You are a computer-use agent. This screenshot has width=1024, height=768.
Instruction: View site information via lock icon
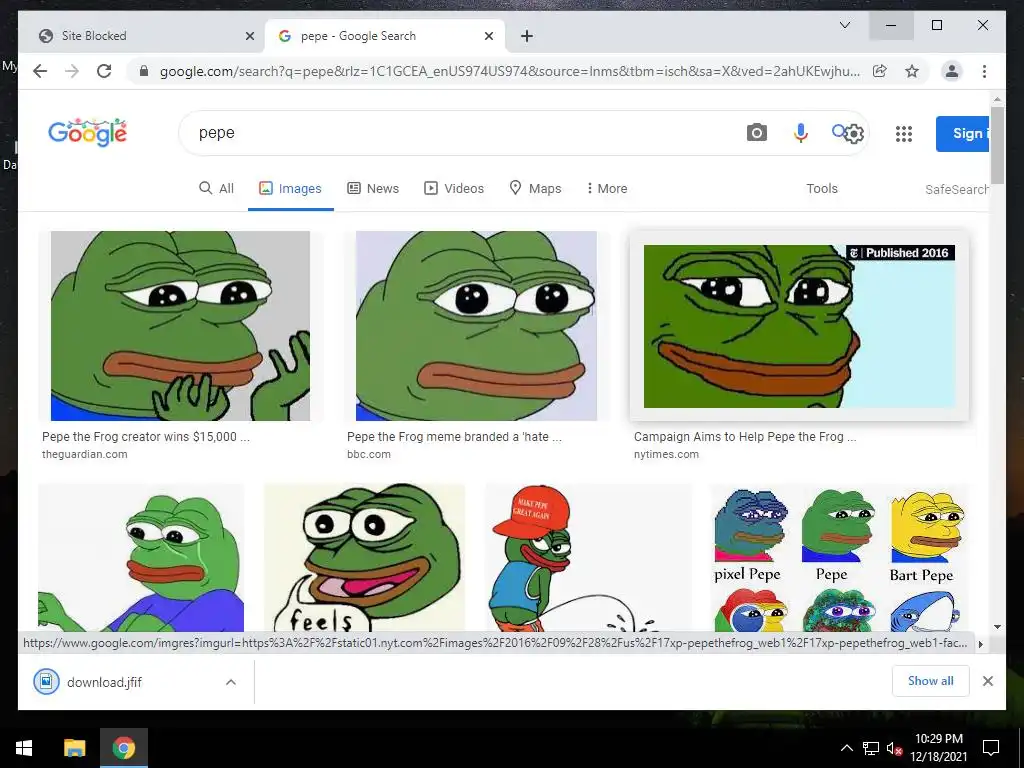[x=144, y=71]
